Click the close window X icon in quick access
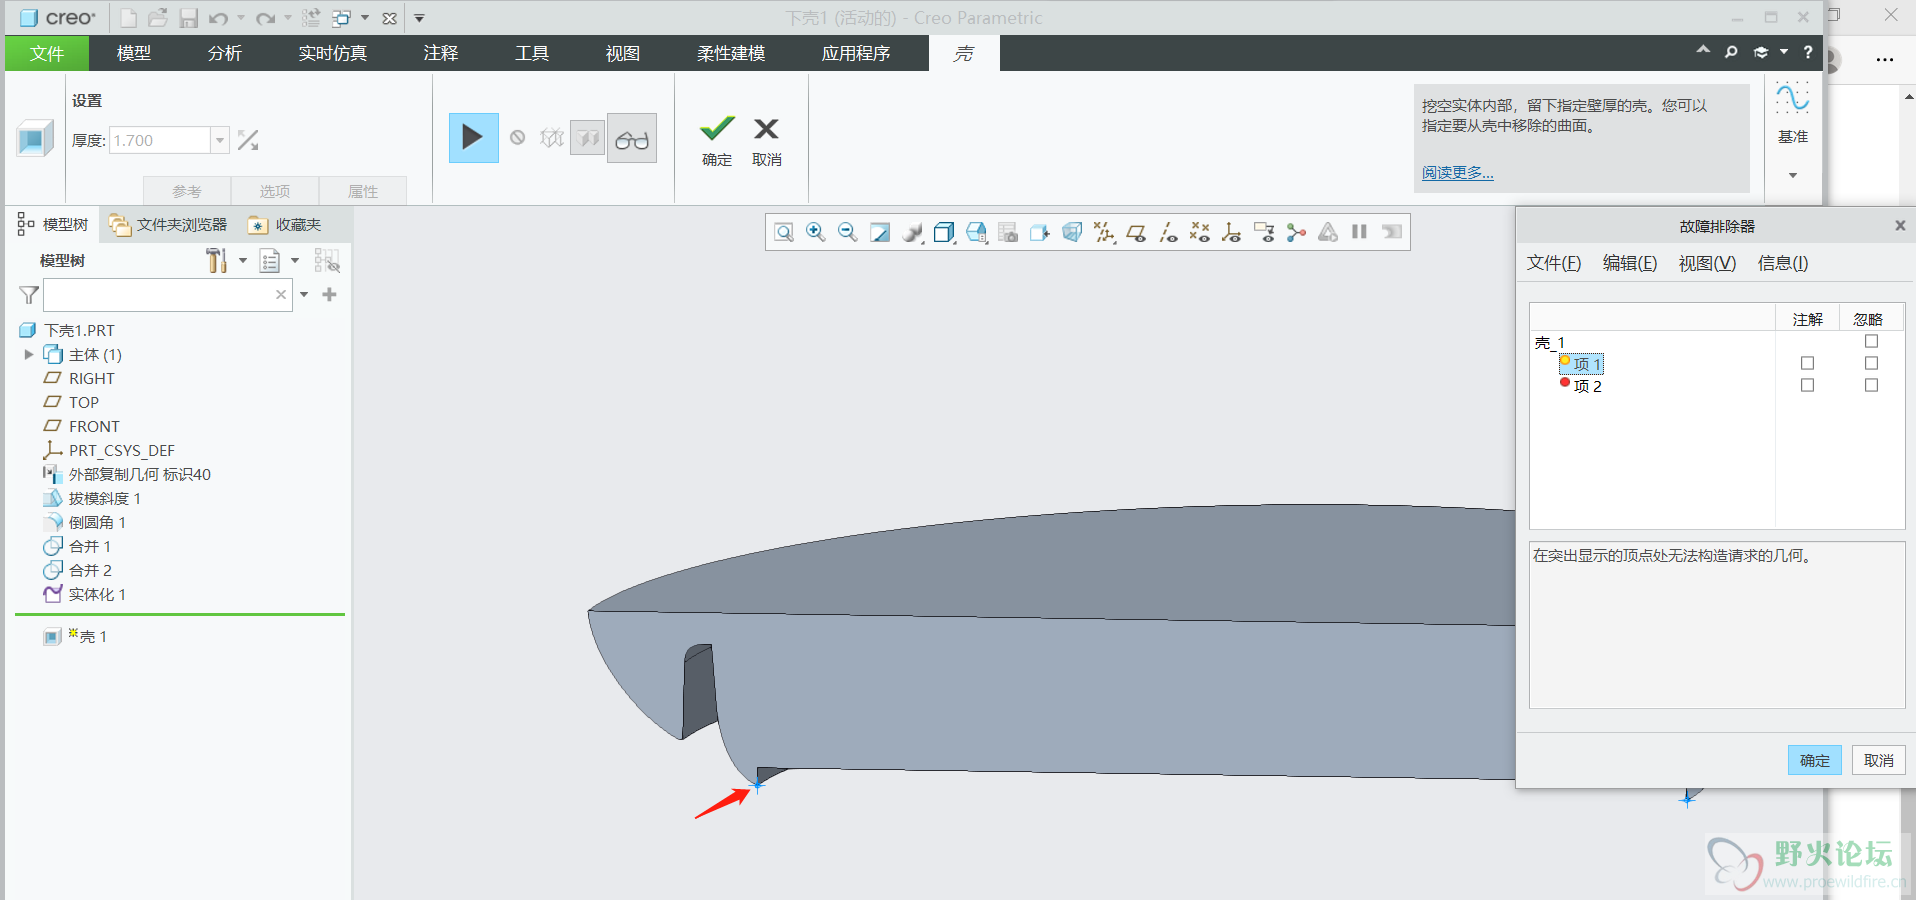Screen dimensions: 1916x900 tap(390, 18)
